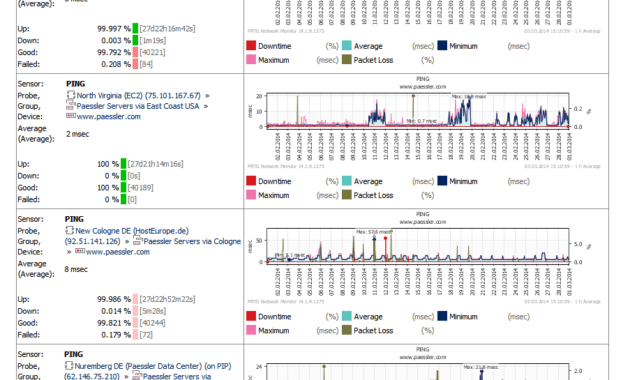Click the probe icon beside New Cologne DE
This screenshot has height=380, width=630.
[70, 231]
